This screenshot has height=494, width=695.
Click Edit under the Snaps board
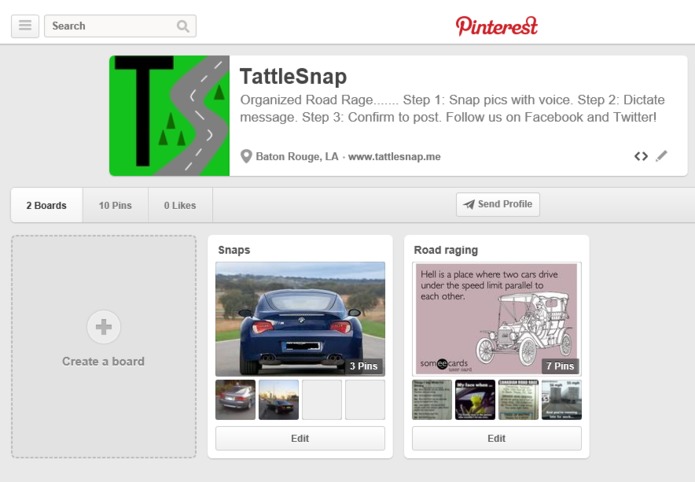coord(300,439)
